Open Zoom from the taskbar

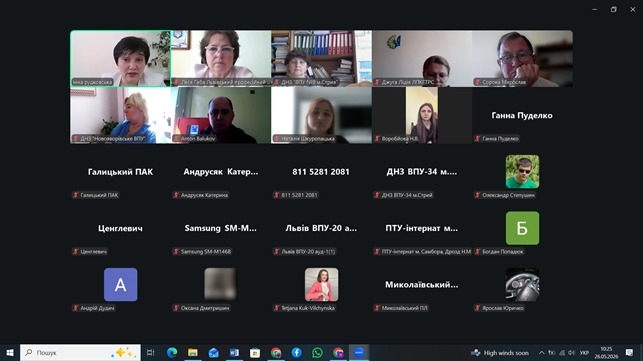359,352
